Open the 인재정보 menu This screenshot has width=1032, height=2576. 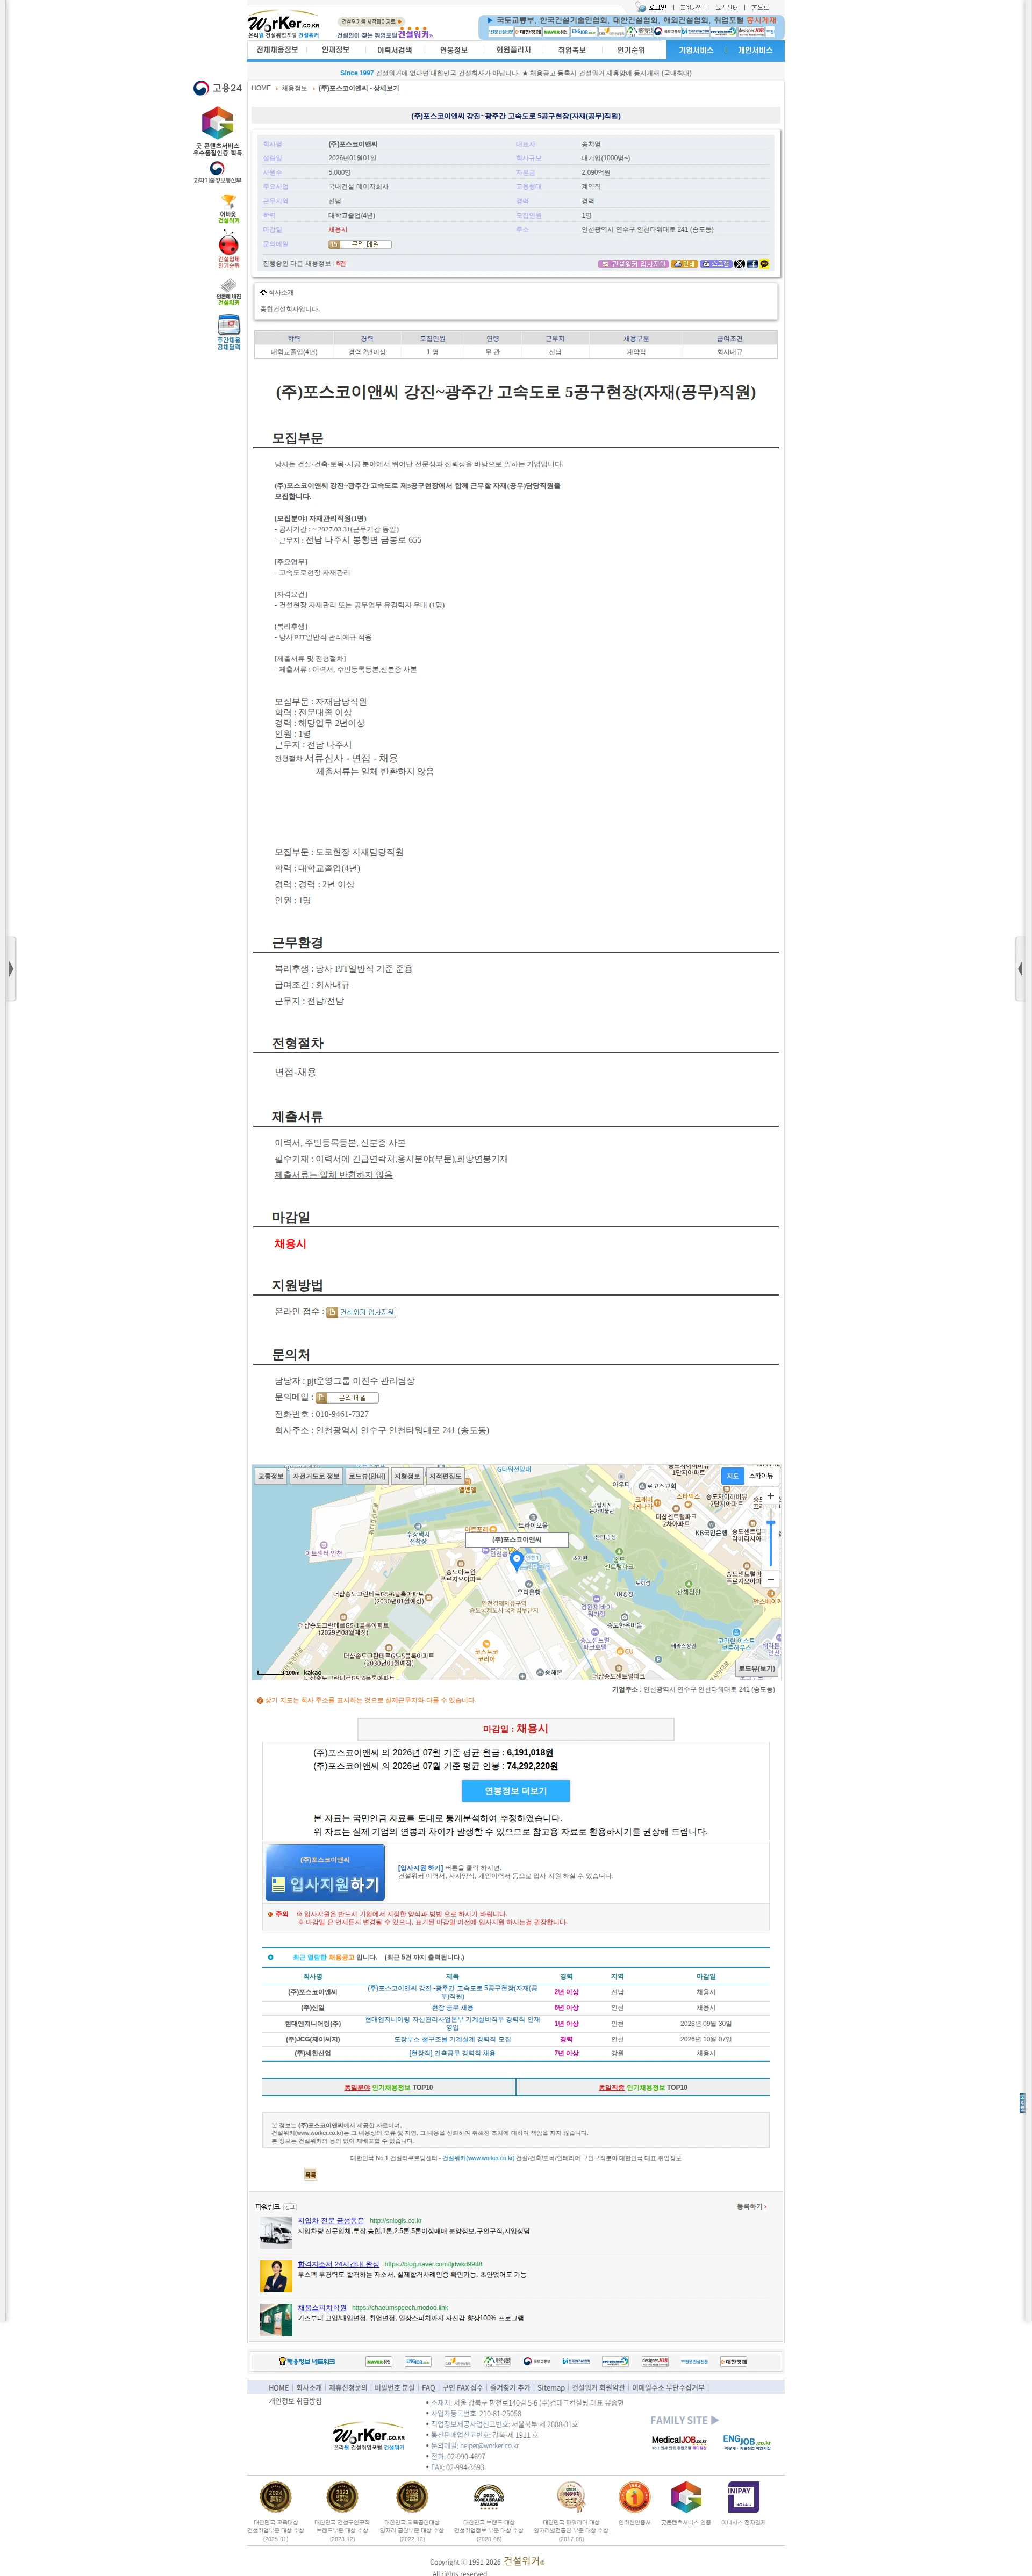336,50
